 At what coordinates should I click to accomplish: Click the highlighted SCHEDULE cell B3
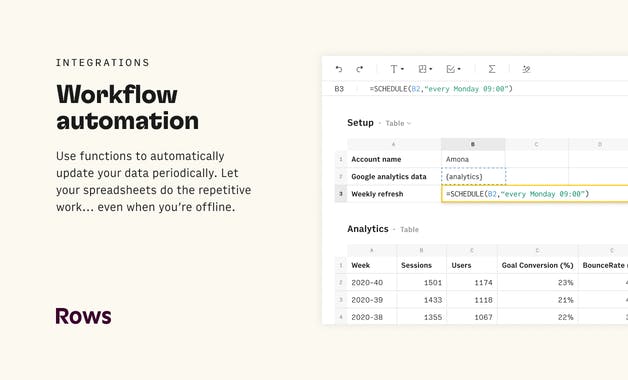(x=535, y=194)
